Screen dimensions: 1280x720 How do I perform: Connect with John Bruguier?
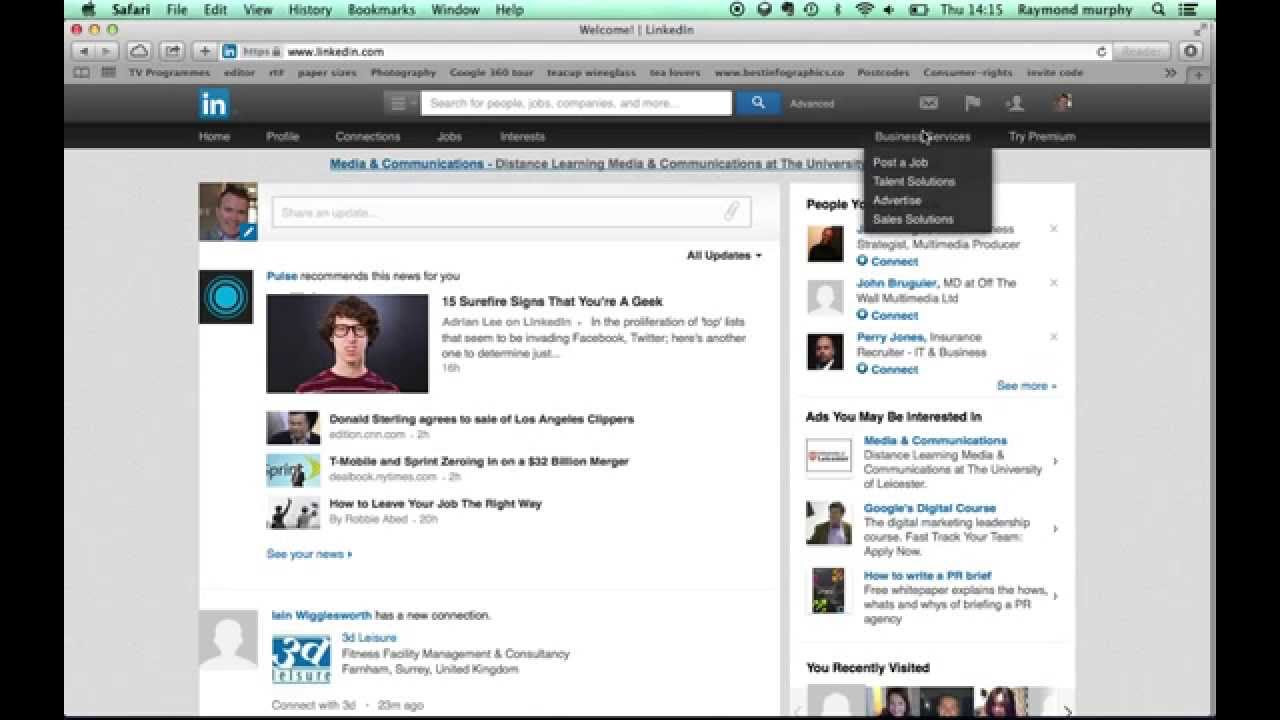coord(887,315)
